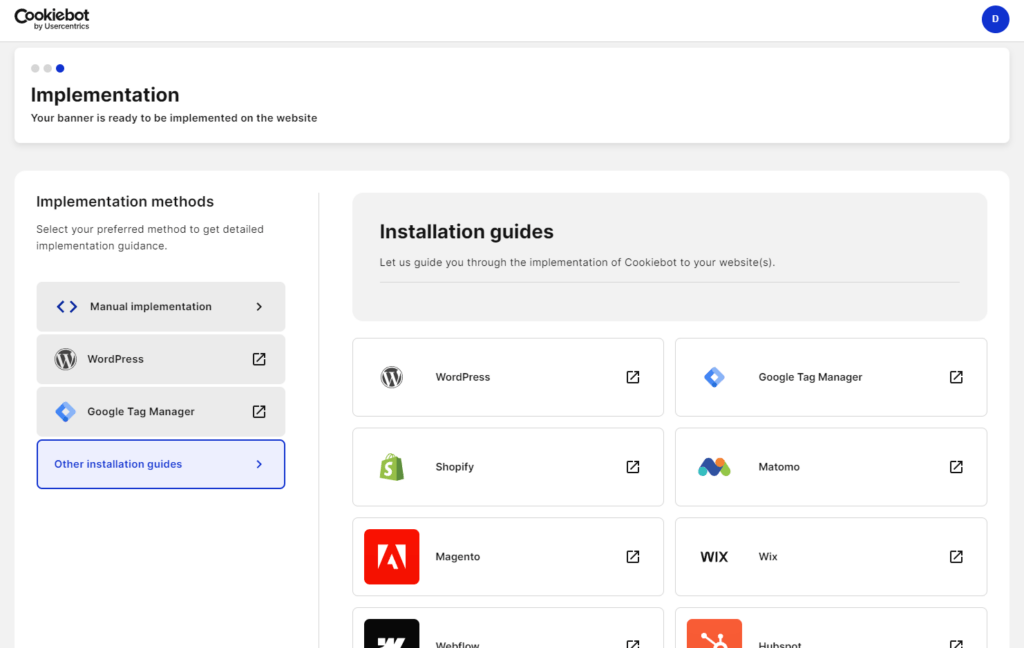Open external link icon for sidebar WordPress
The width and height of the screenshot is (1024, 648).
pos(259,359)
